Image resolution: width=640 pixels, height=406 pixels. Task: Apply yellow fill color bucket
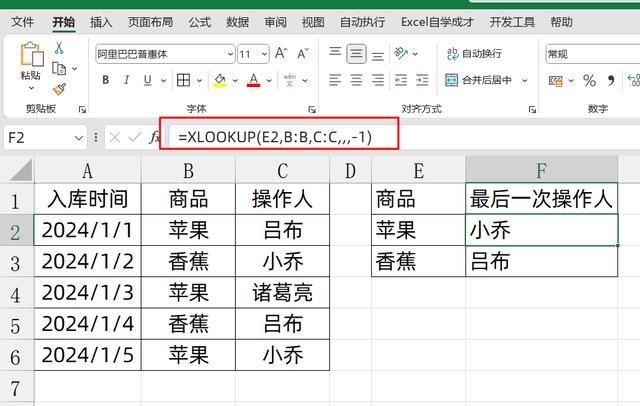click(220, 80)
